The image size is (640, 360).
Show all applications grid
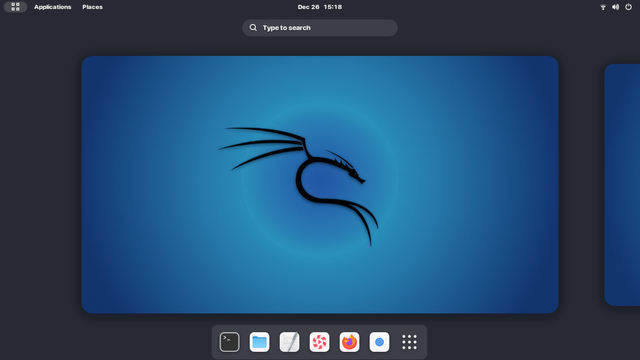click(409, 342)
